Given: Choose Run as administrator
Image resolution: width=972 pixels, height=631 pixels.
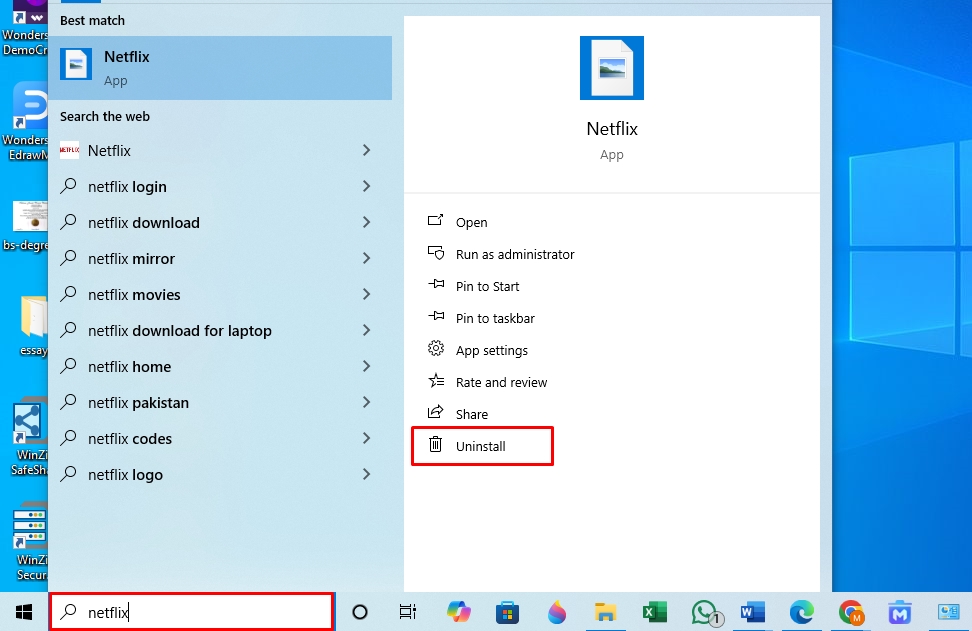Looking at the screenshot, I should (x=501, y=254).
